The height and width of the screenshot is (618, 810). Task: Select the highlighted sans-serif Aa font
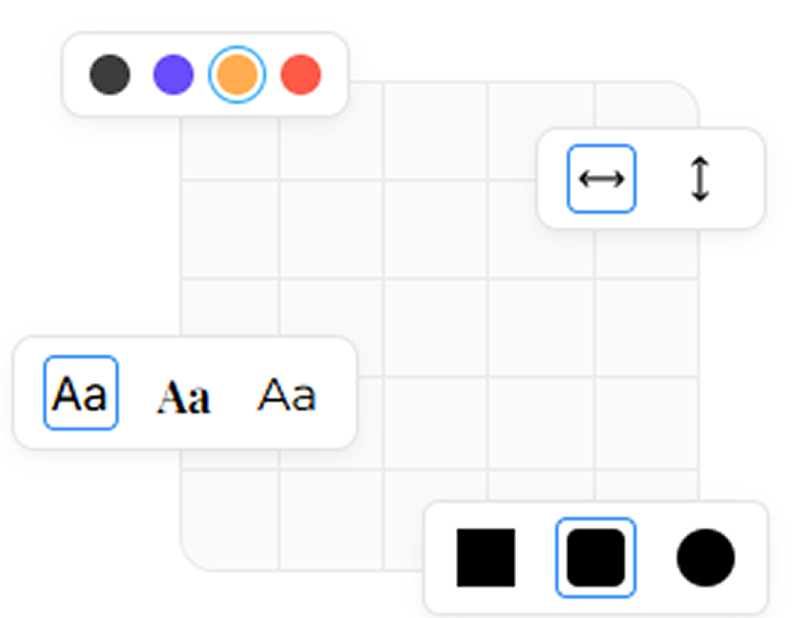coord(81,393)
